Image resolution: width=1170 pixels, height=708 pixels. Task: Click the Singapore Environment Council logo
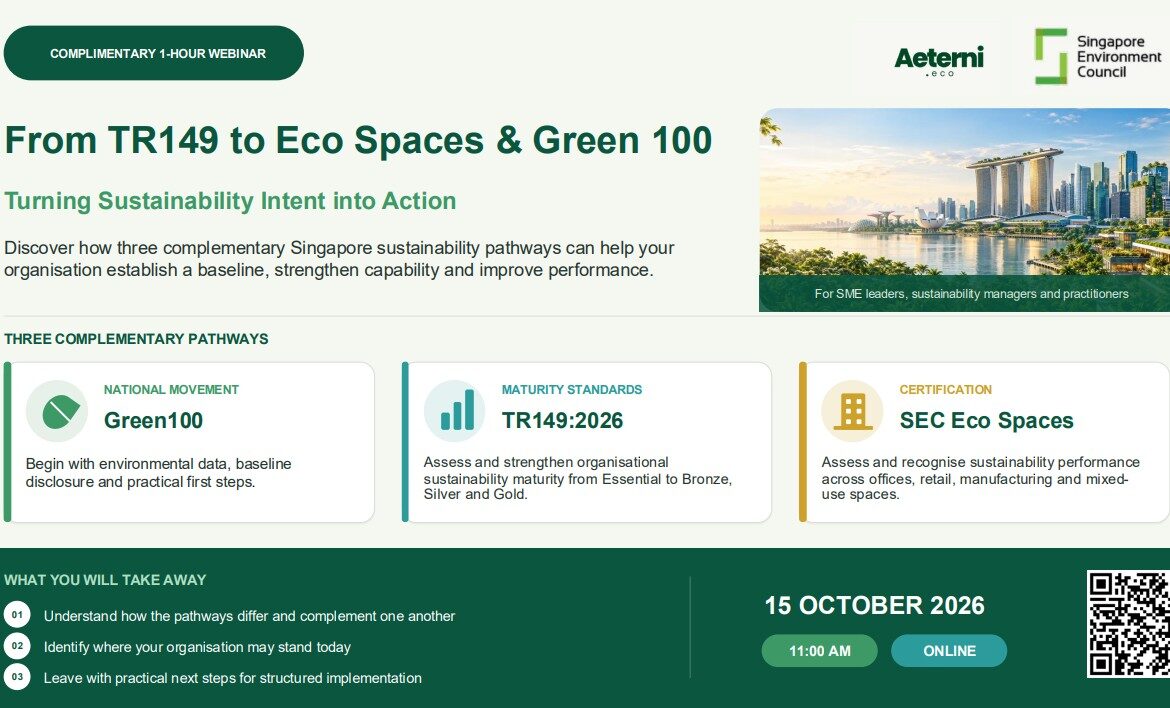tap(1098, 57)
